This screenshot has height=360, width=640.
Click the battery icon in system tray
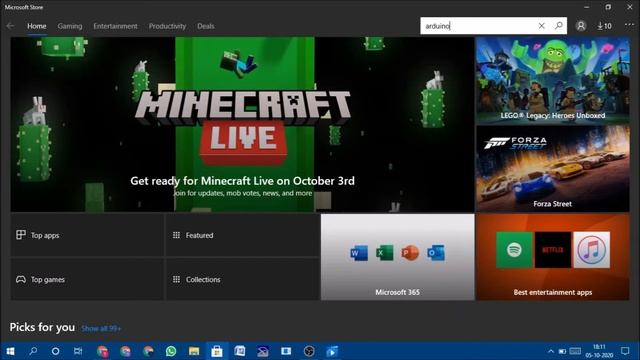click(562, 351)
